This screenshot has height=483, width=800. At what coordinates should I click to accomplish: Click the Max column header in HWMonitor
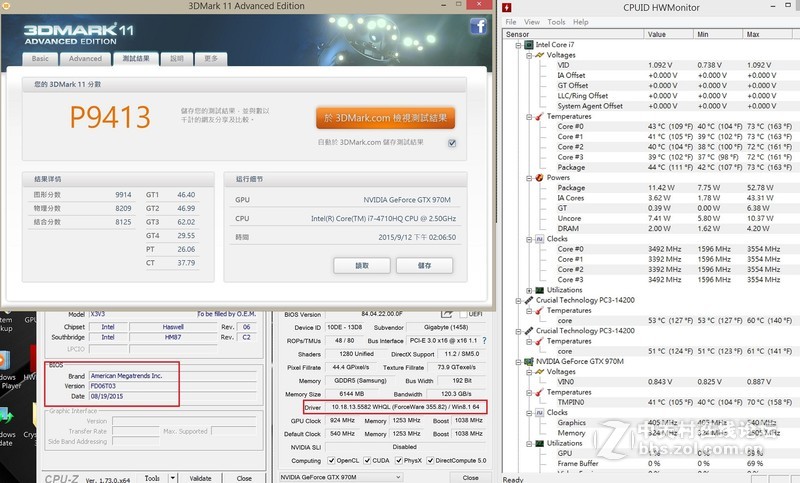tap(769, 34)
